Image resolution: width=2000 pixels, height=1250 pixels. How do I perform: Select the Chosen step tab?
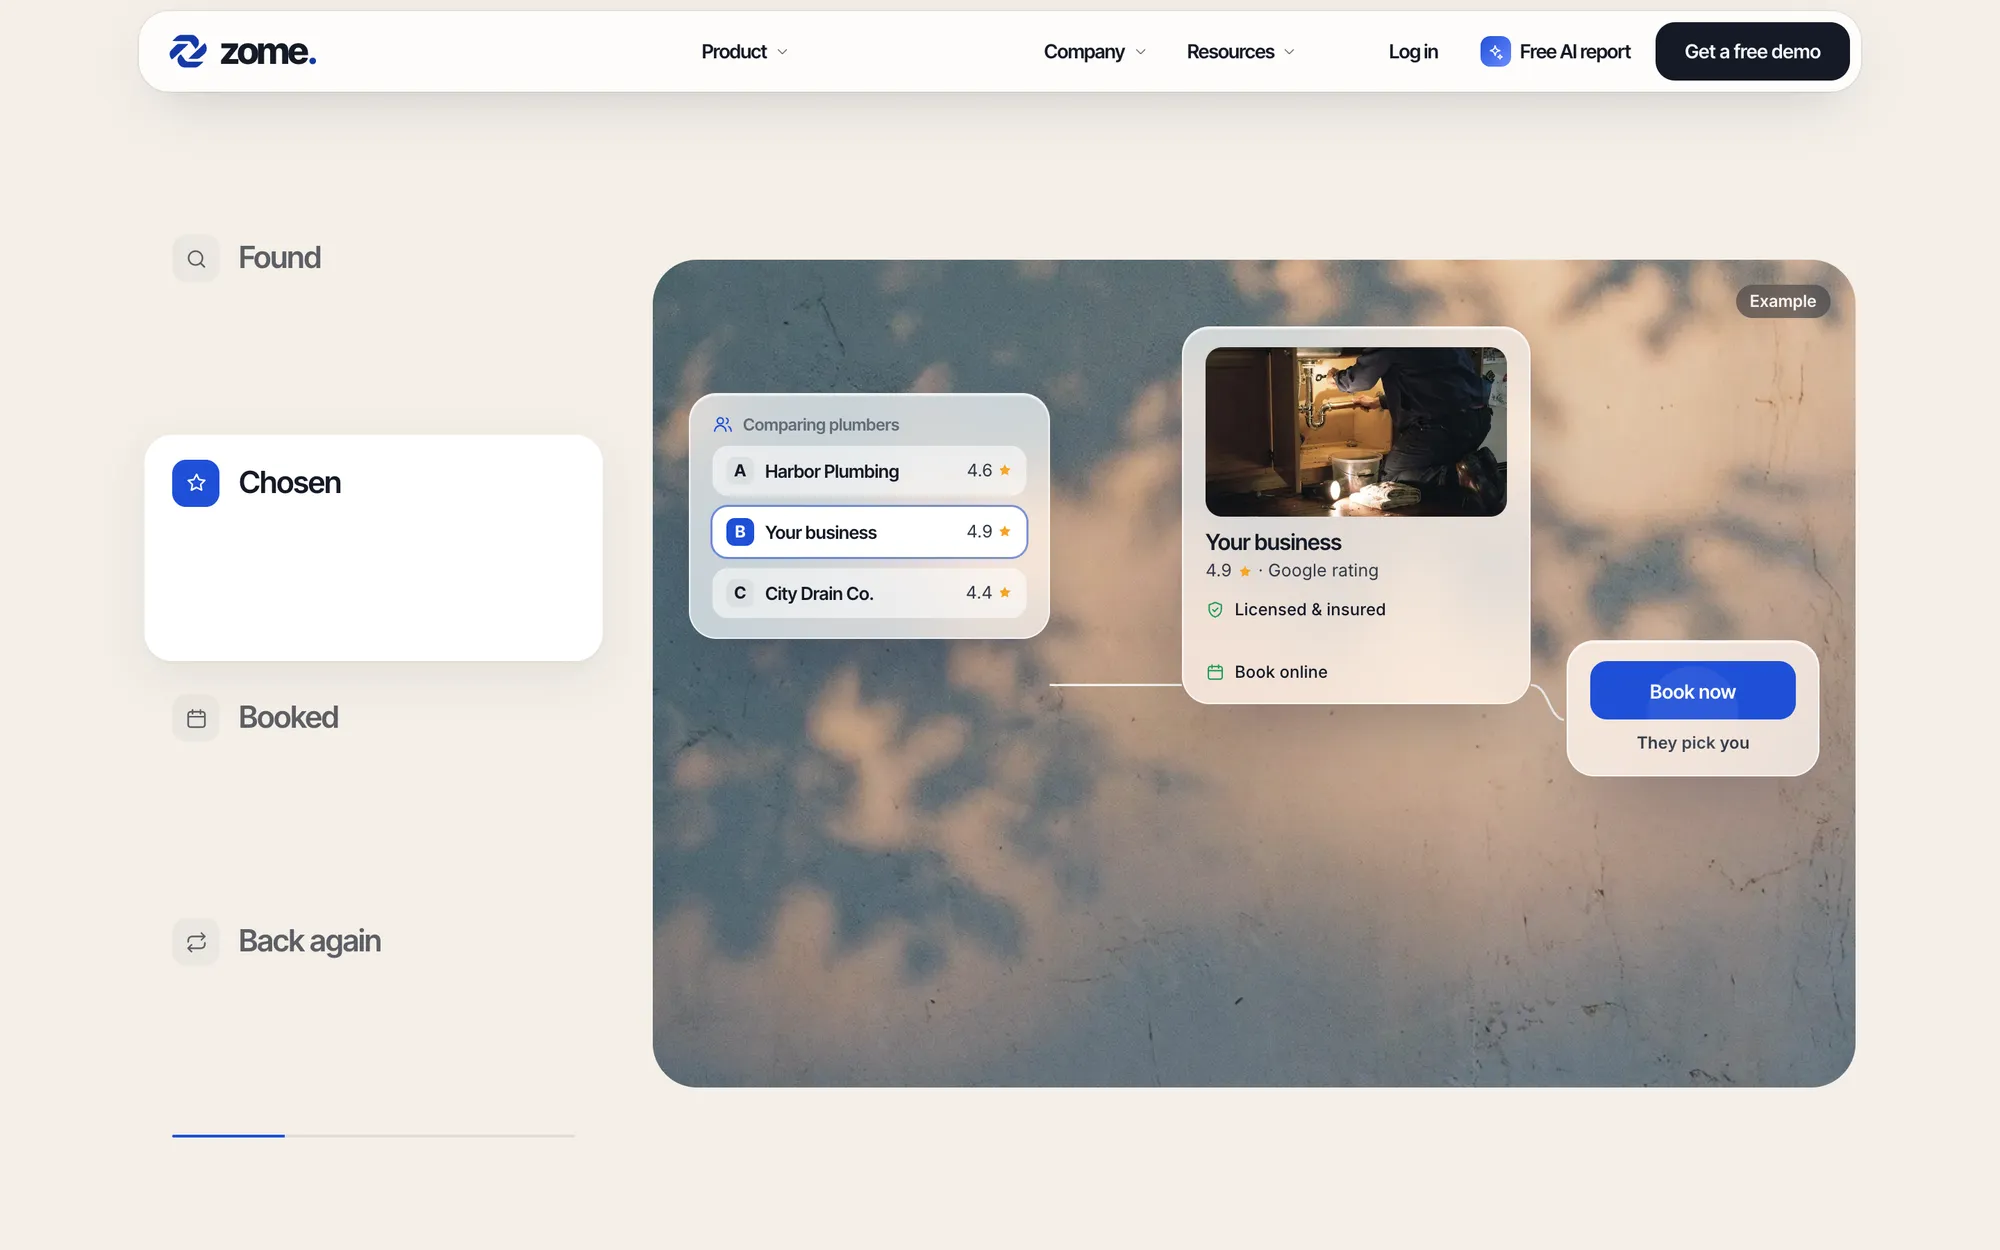[x=374, y=548]
